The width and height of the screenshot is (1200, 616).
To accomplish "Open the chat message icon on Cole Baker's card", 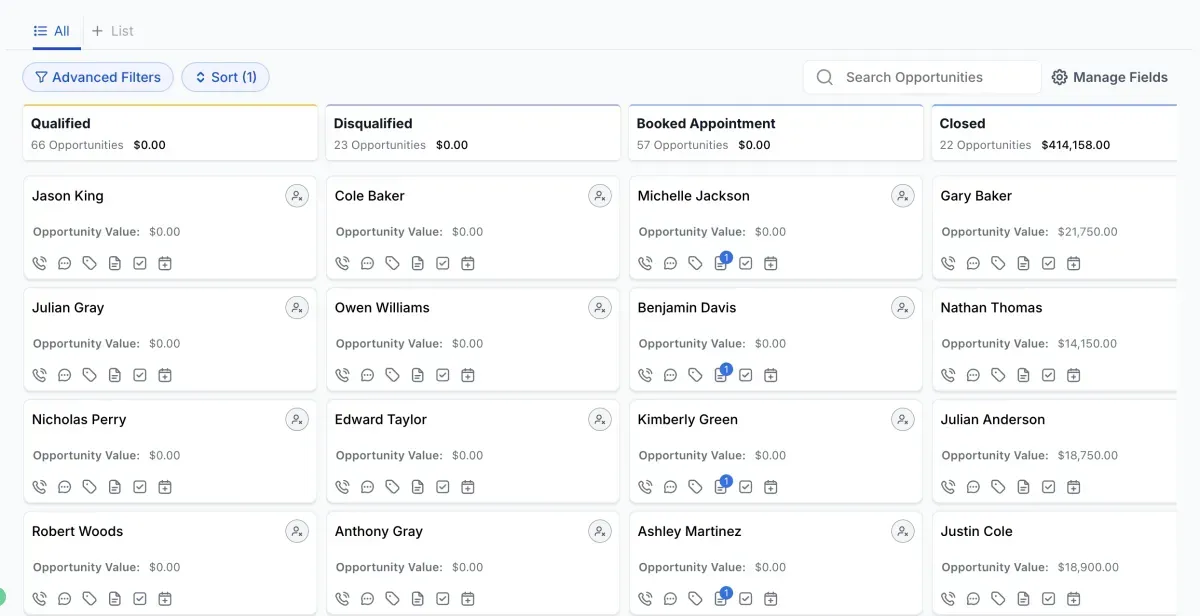I will pyautogui.click(x=368, y=264).
